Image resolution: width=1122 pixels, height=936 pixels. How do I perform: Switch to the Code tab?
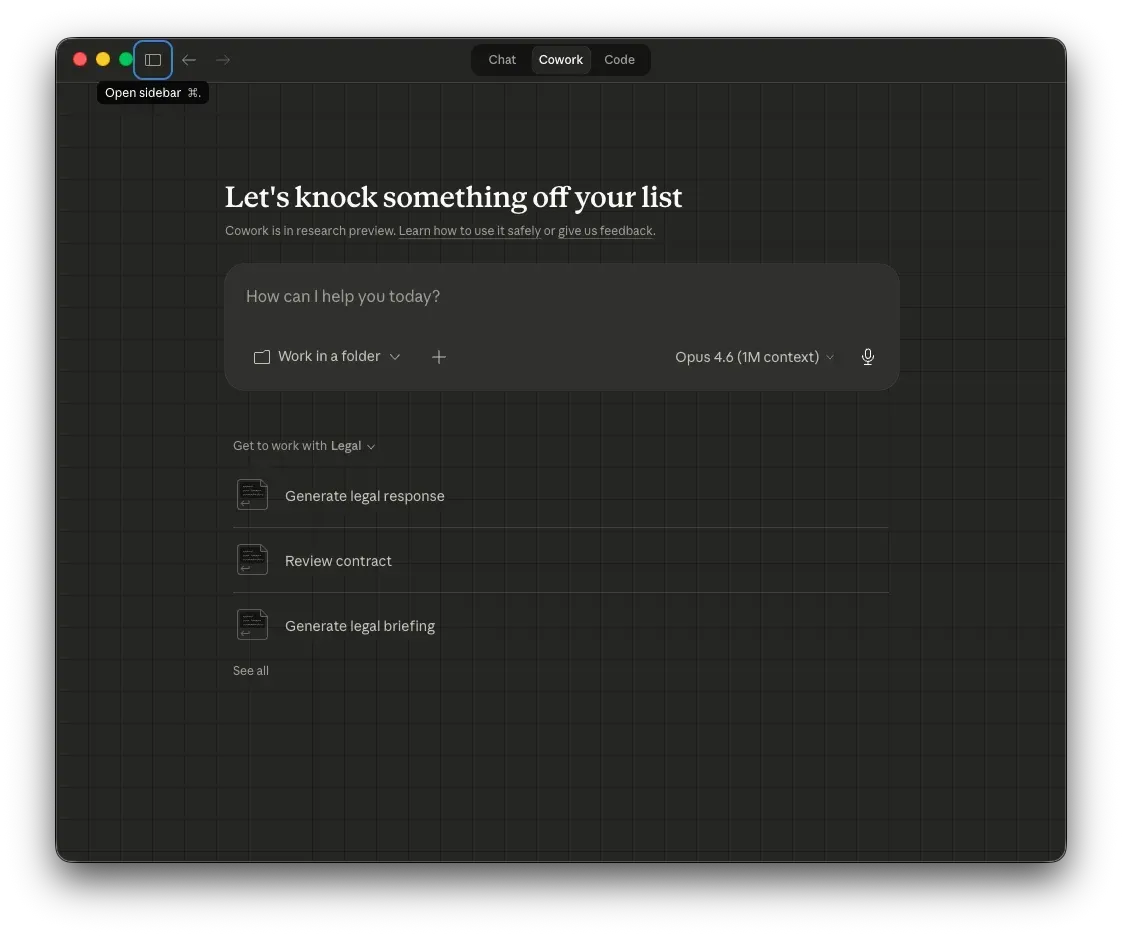click(x=619, y=60)
